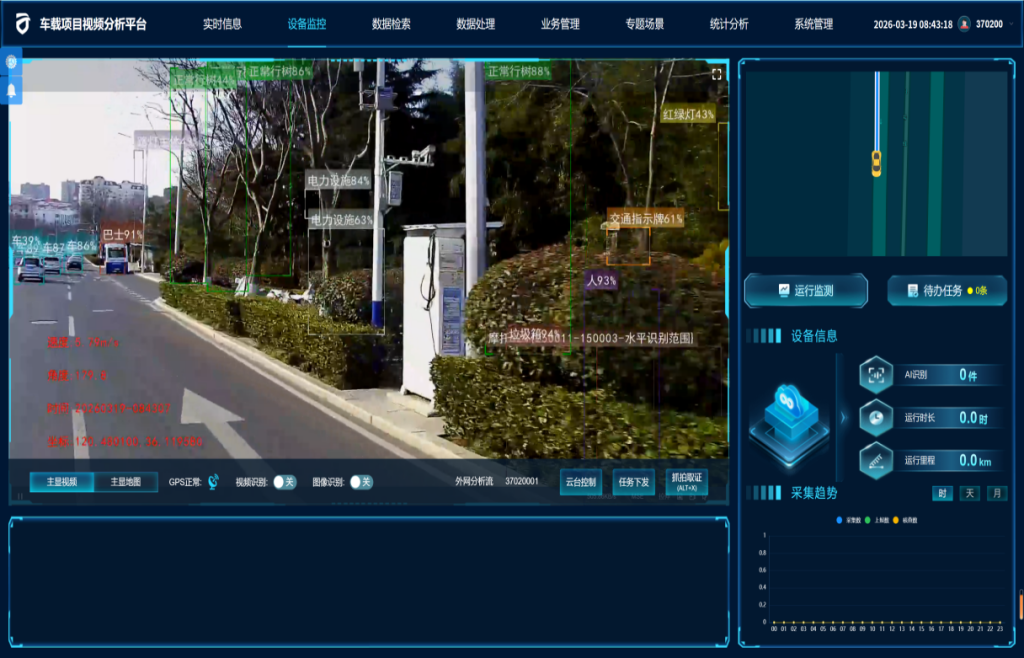Screen dimensions: 1024x658
Task: Go to the 统计分析 menu tab
Action: point(729,24)
